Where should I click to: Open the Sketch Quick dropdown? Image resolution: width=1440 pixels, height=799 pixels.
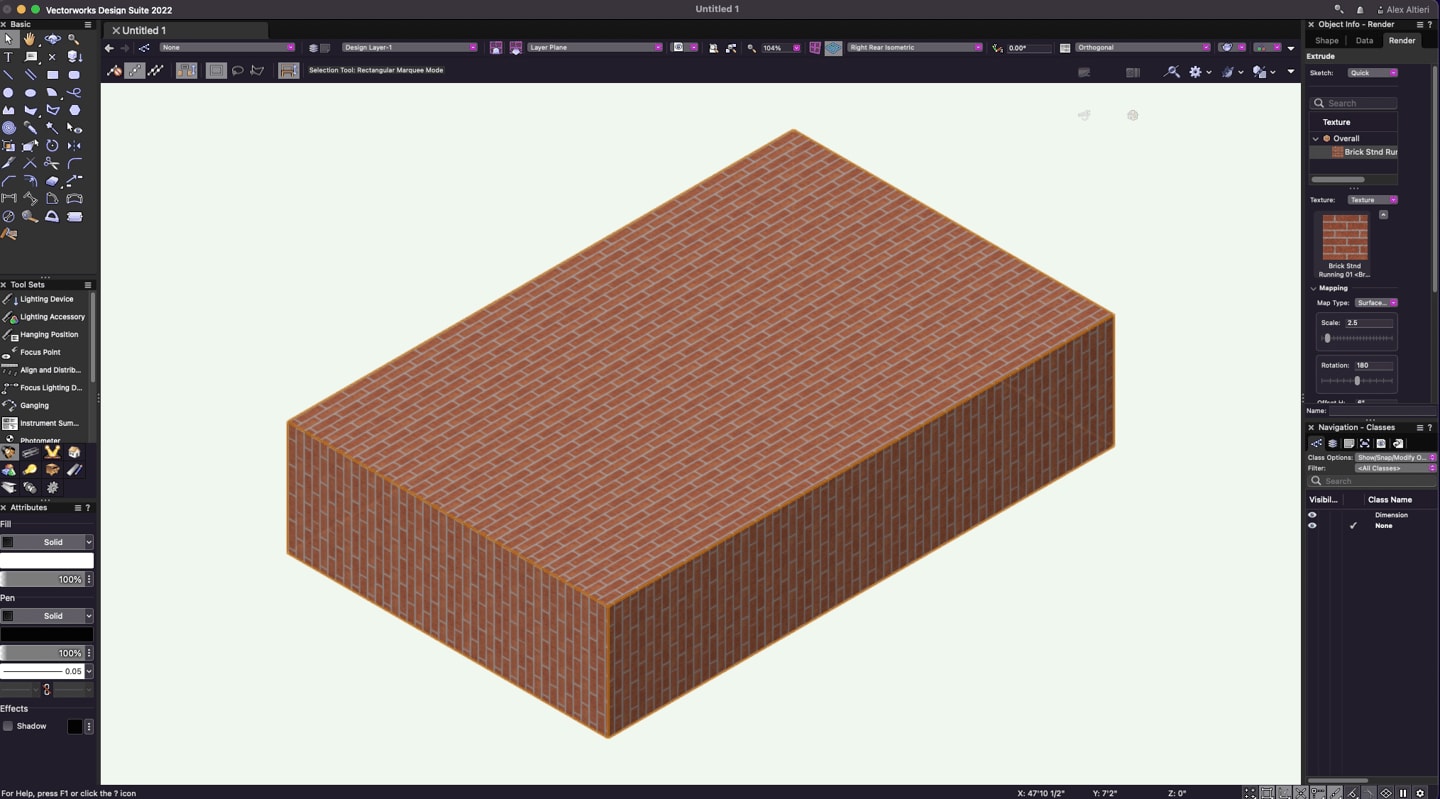click(1372, 73)
